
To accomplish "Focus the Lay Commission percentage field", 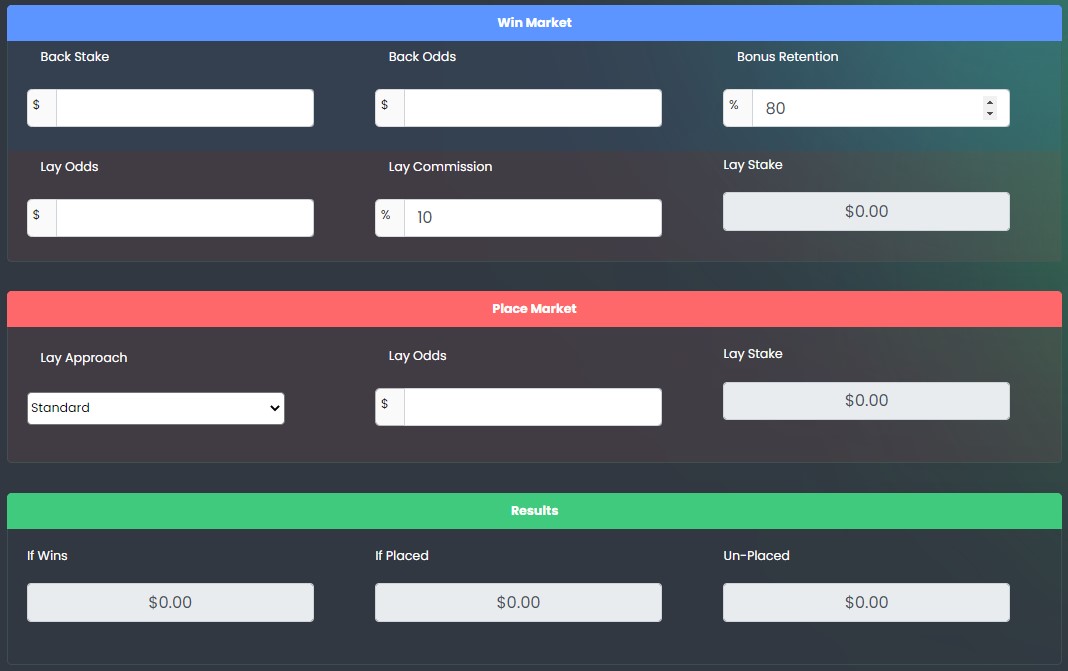I will (x=533, y=218).
